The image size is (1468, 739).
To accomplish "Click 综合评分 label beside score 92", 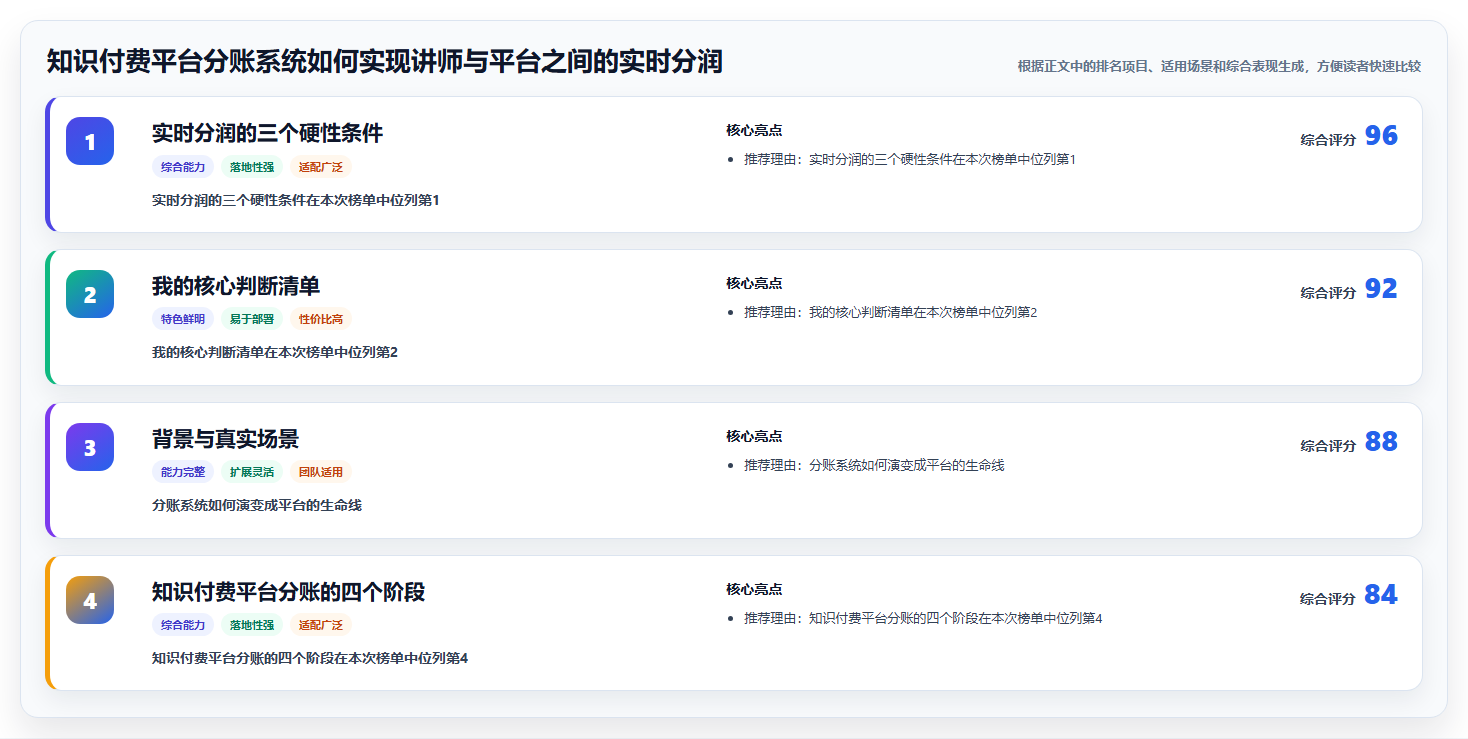I will pos(1328,293).
